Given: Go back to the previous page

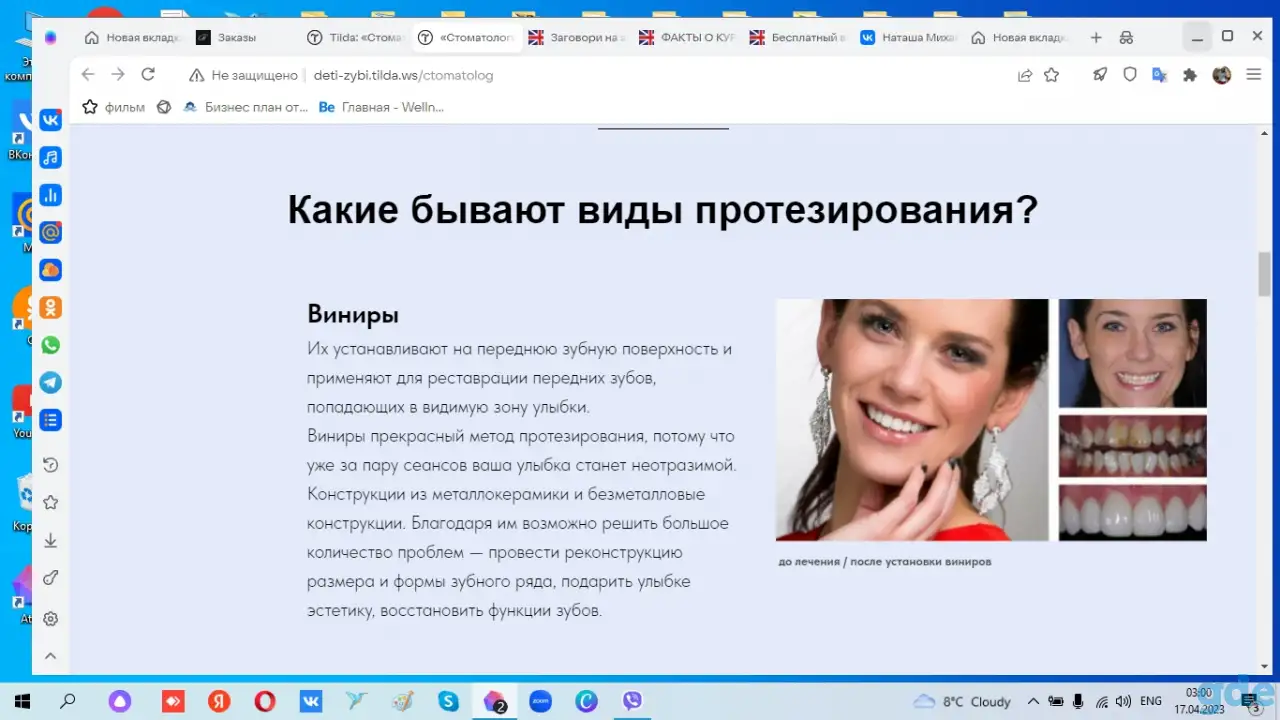Looking at the screenshot, I should tap(88, 75).
